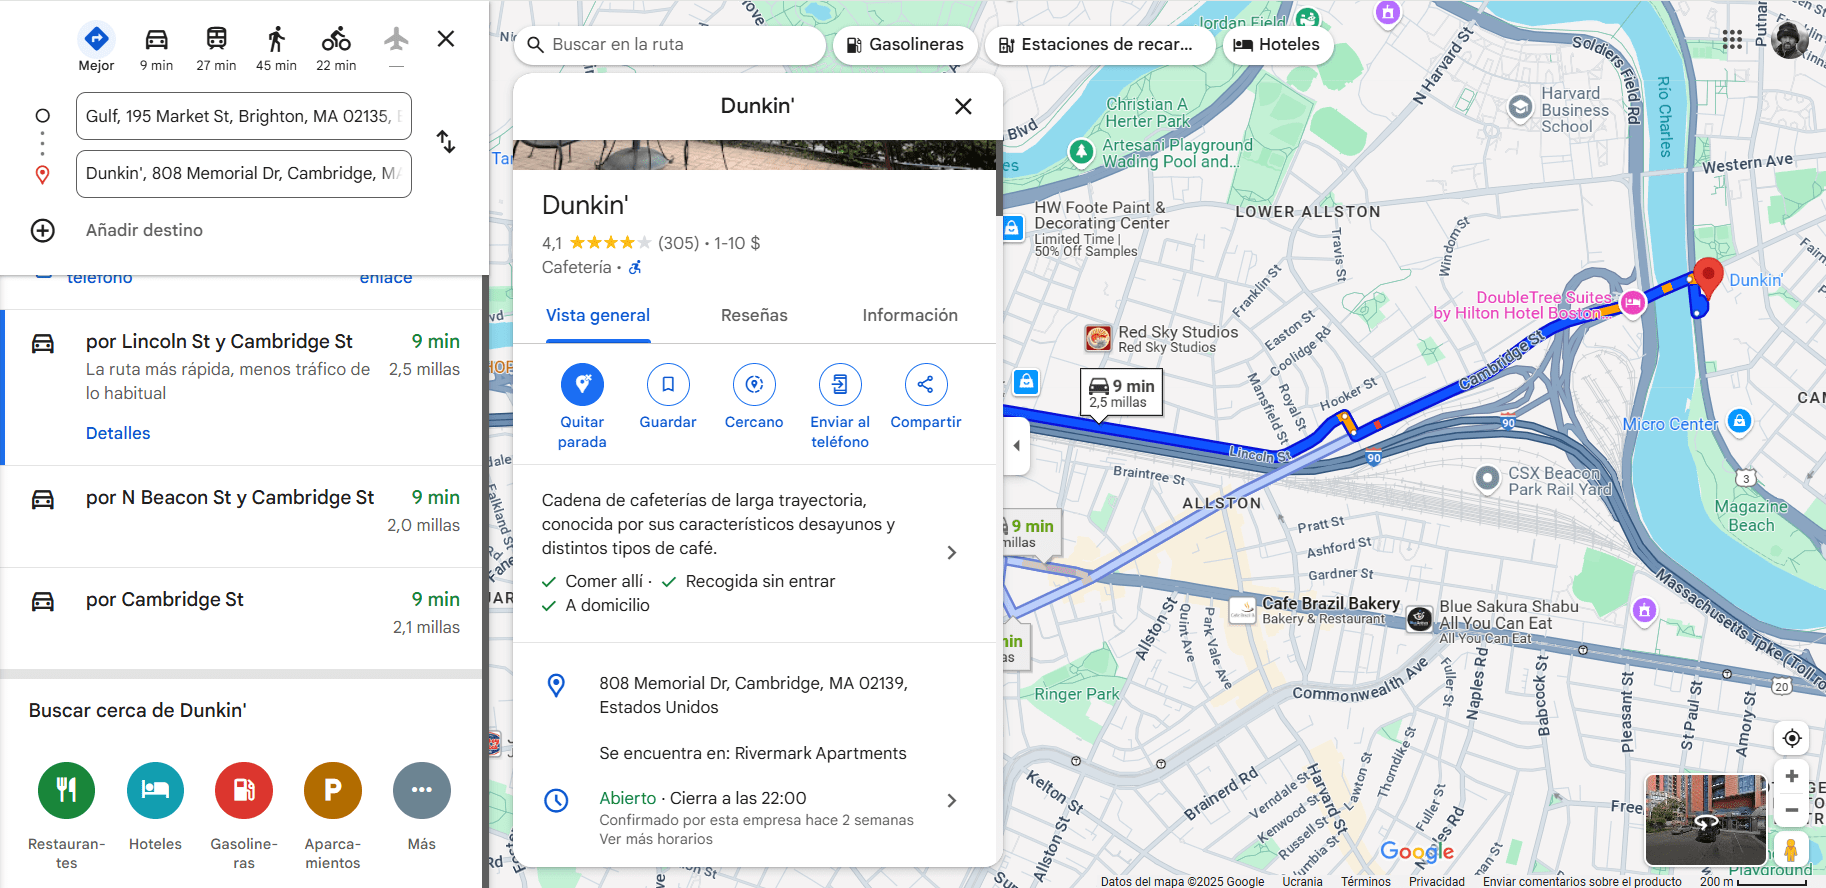The image size is (1826, 888).
Task: Choose public transit mode 27 min
Action: (216, 47)
